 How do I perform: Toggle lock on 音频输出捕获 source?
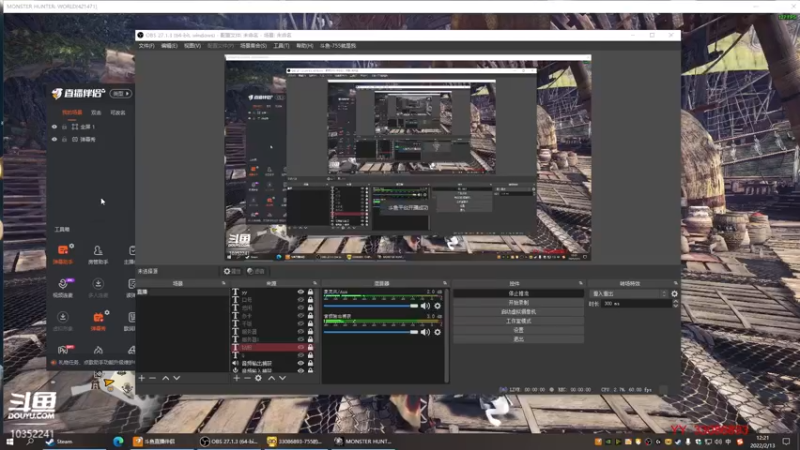[x=310, y=363]
